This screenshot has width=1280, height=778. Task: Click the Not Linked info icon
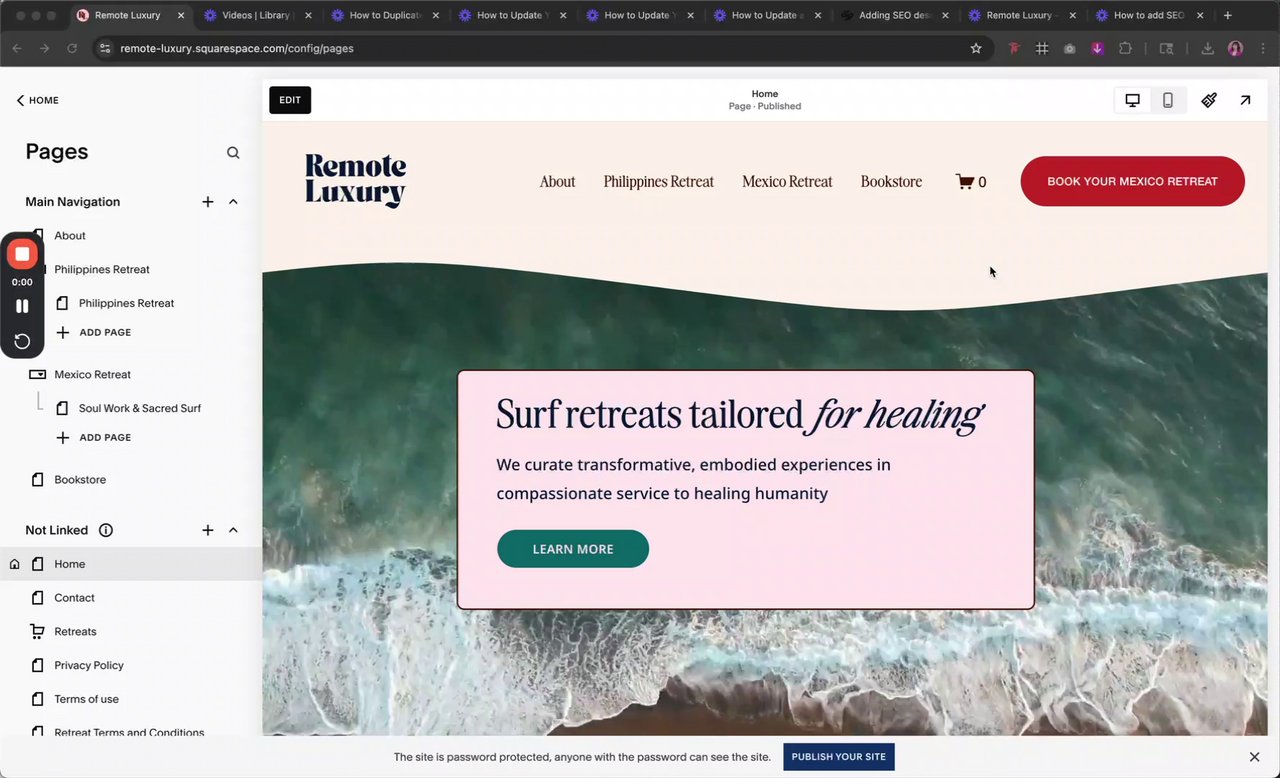point(106,530)
